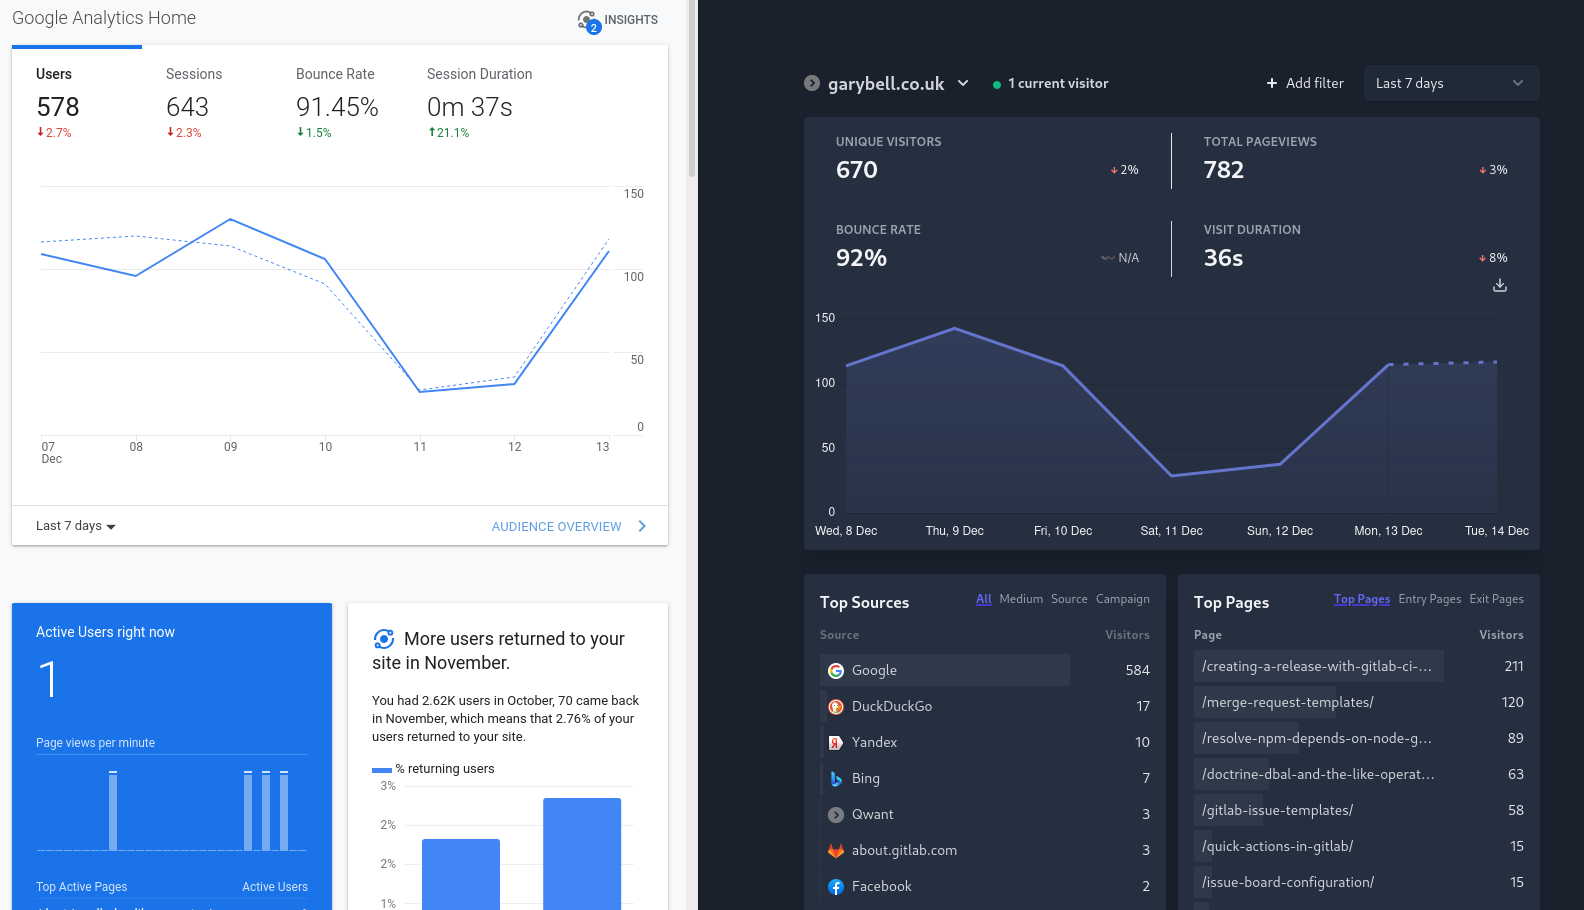Click the Plausible Bounce Rate 92% stat
The image size is (1584, 910).
click(x=987, y=248)
